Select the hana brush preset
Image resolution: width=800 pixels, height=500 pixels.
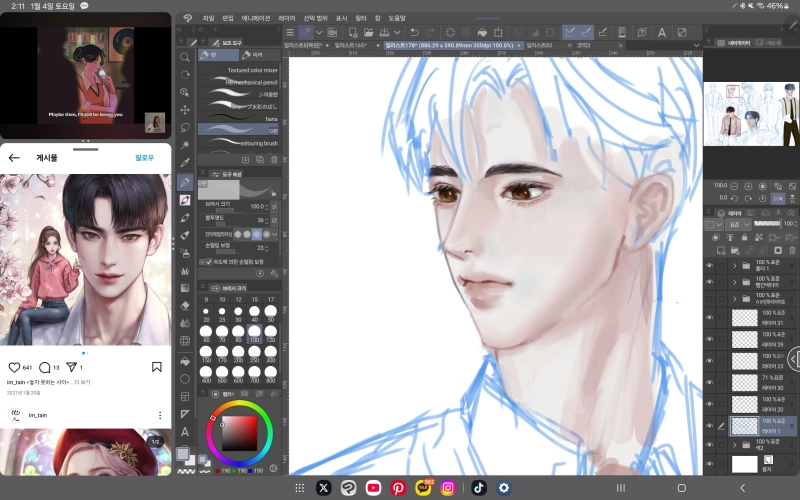240,119
